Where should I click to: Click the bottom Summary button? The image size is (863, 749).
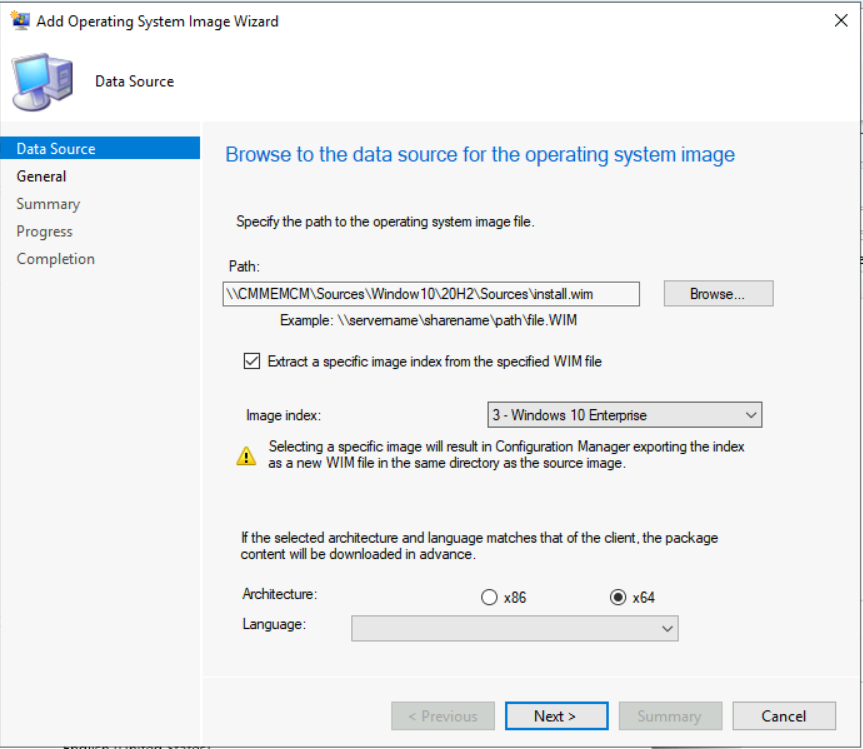coord(669,716)
